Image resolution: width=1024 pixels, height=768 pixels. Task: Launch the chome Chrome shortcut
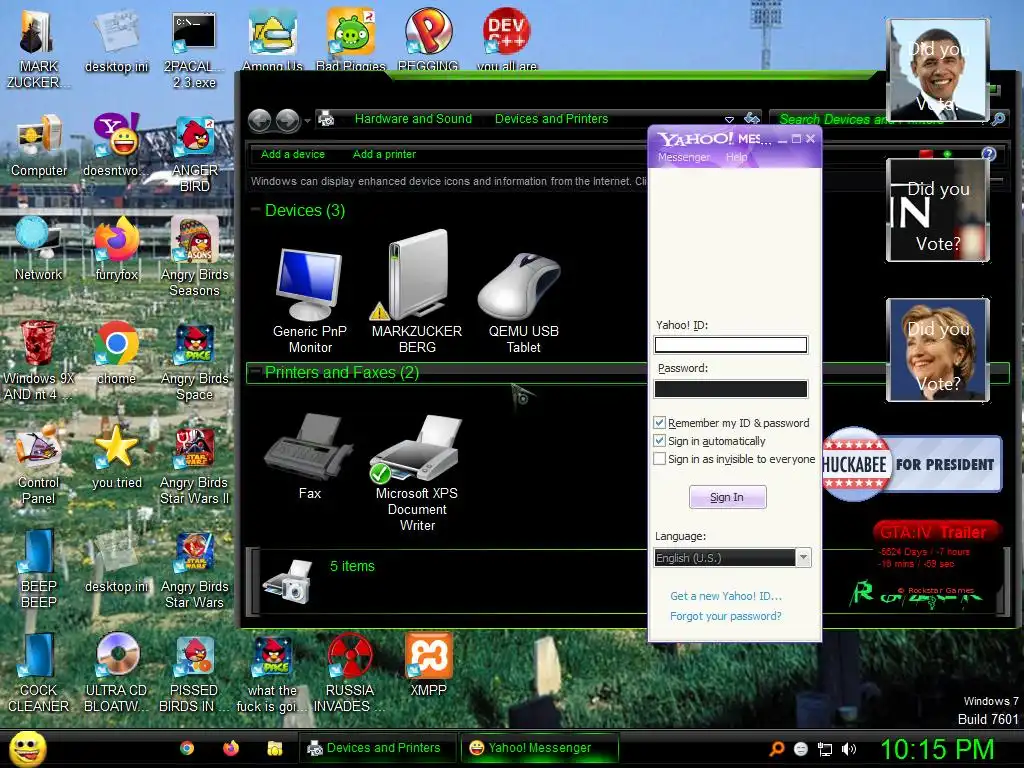click(116, 353)
